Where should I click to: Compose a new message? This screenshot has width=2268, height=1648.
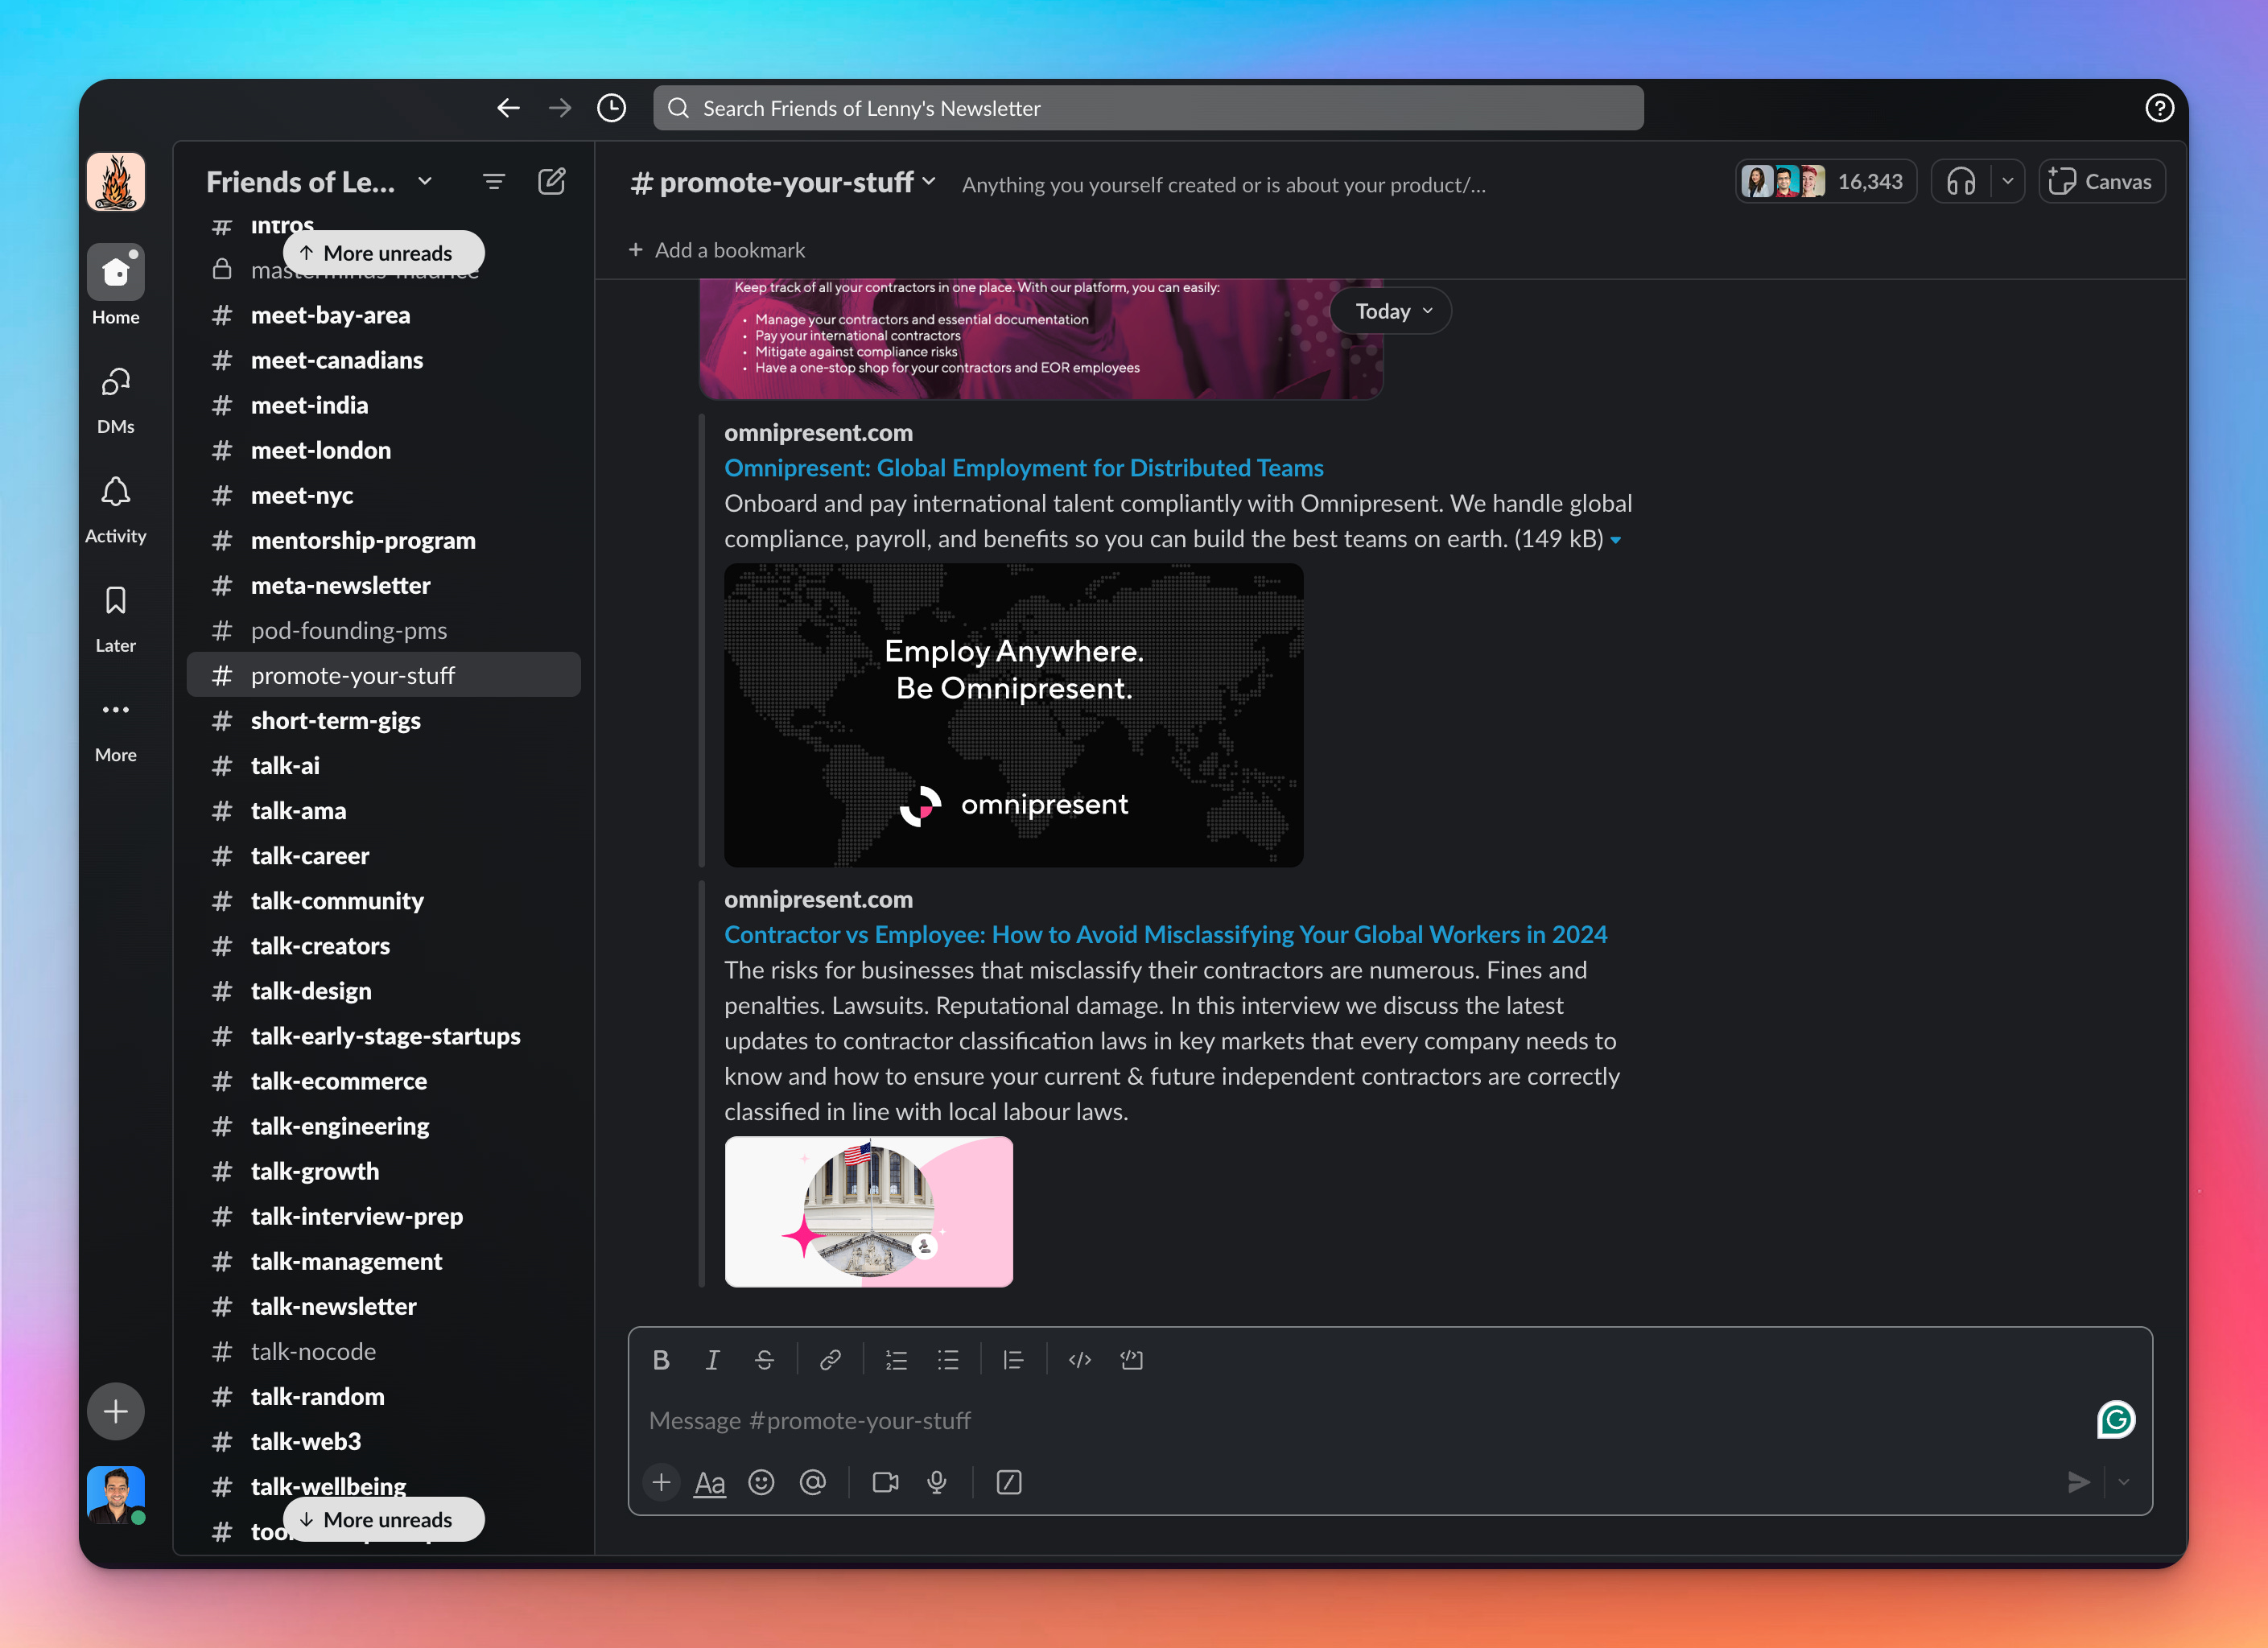(552, 182)
